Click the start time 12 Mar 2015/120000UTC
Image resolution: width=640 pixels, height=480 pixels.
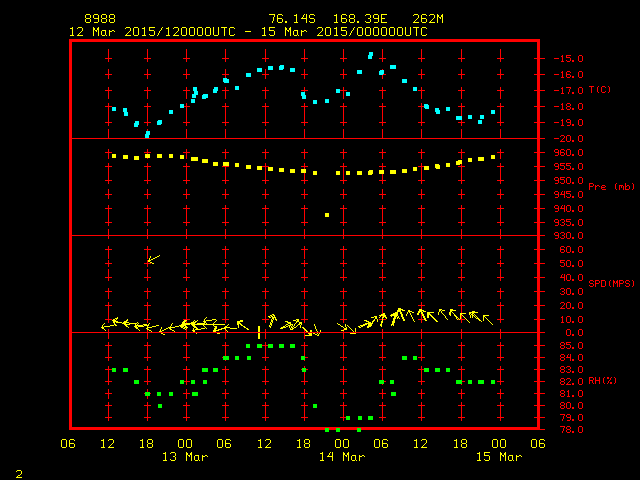pos(150,31)
